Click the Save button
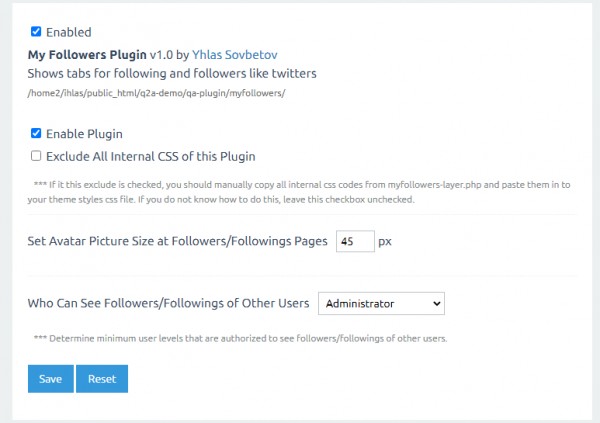This screenshot has width=600, height=423. click(x=50, y=379)
